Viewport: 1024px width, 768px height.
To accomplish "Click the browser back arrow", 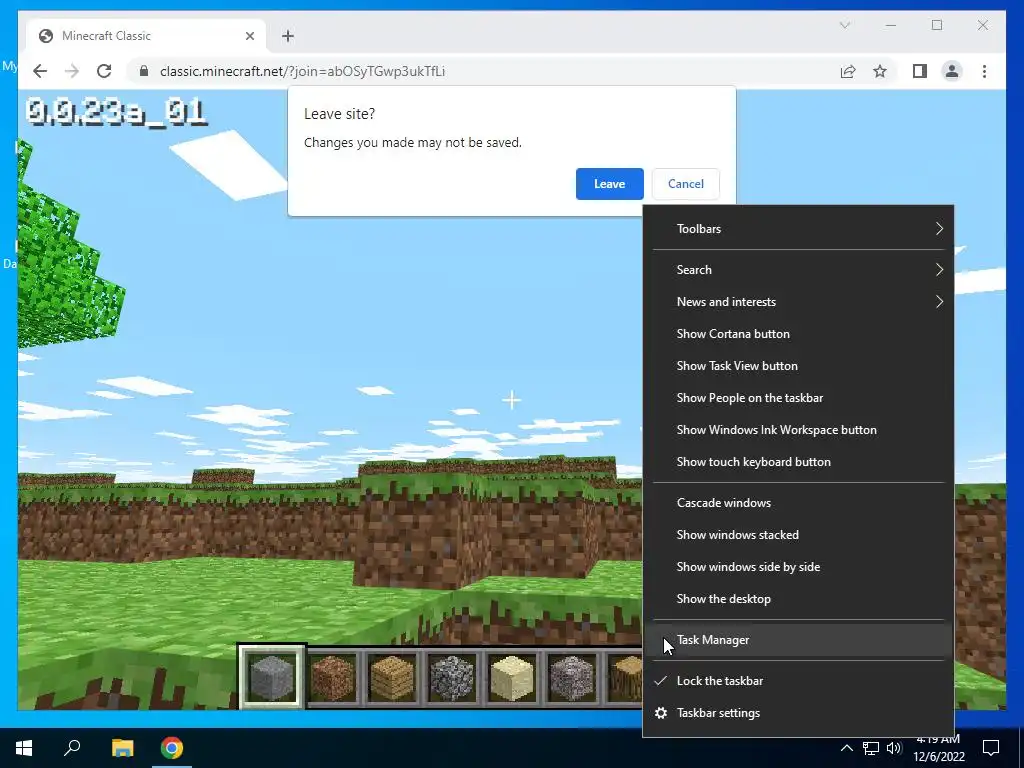I will (x=40, y=71).
